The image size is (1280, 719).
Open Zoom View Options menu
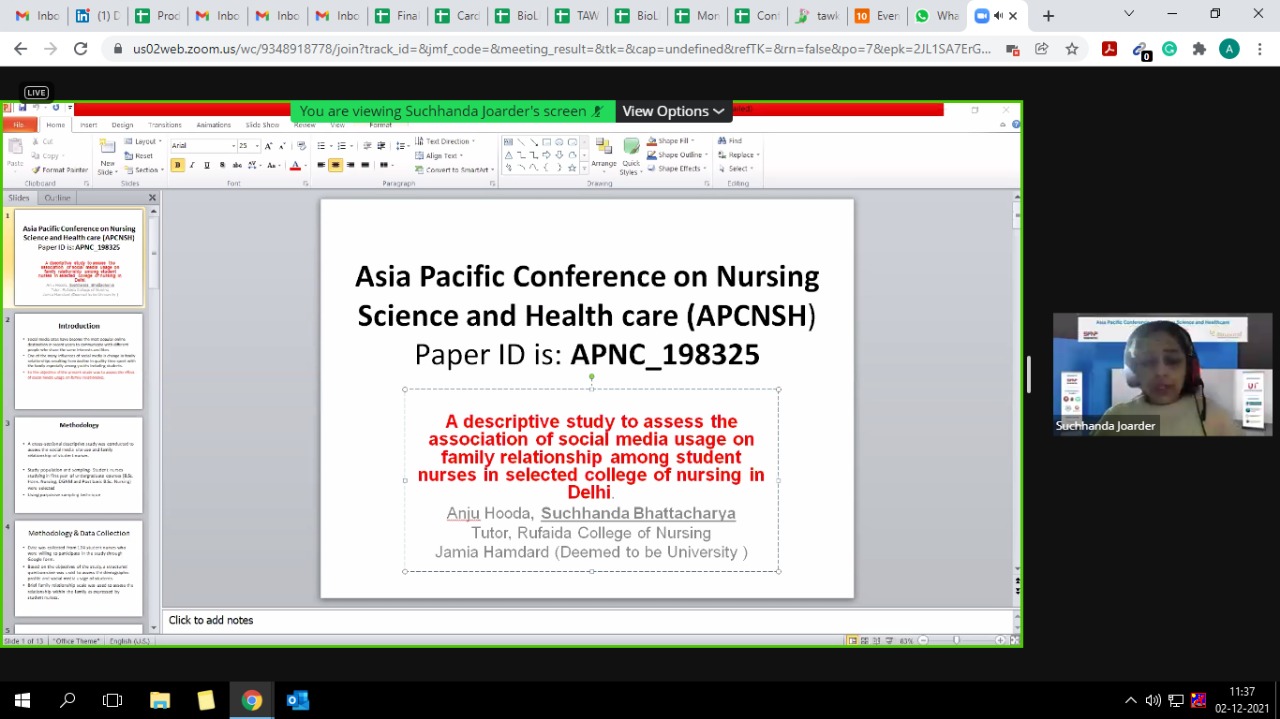(672, 111)
